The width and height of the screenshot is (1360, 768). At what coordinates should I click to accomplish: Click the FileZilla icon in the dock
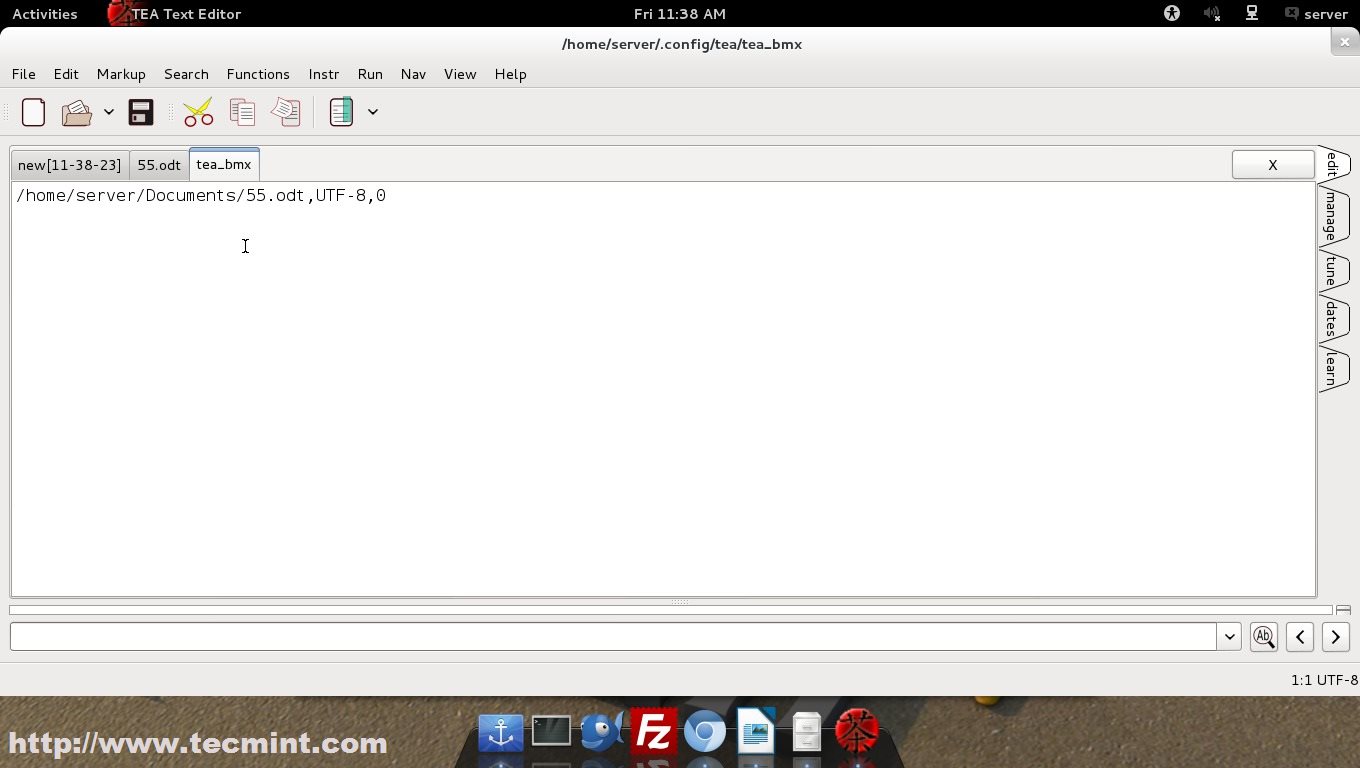click(653, 732)
